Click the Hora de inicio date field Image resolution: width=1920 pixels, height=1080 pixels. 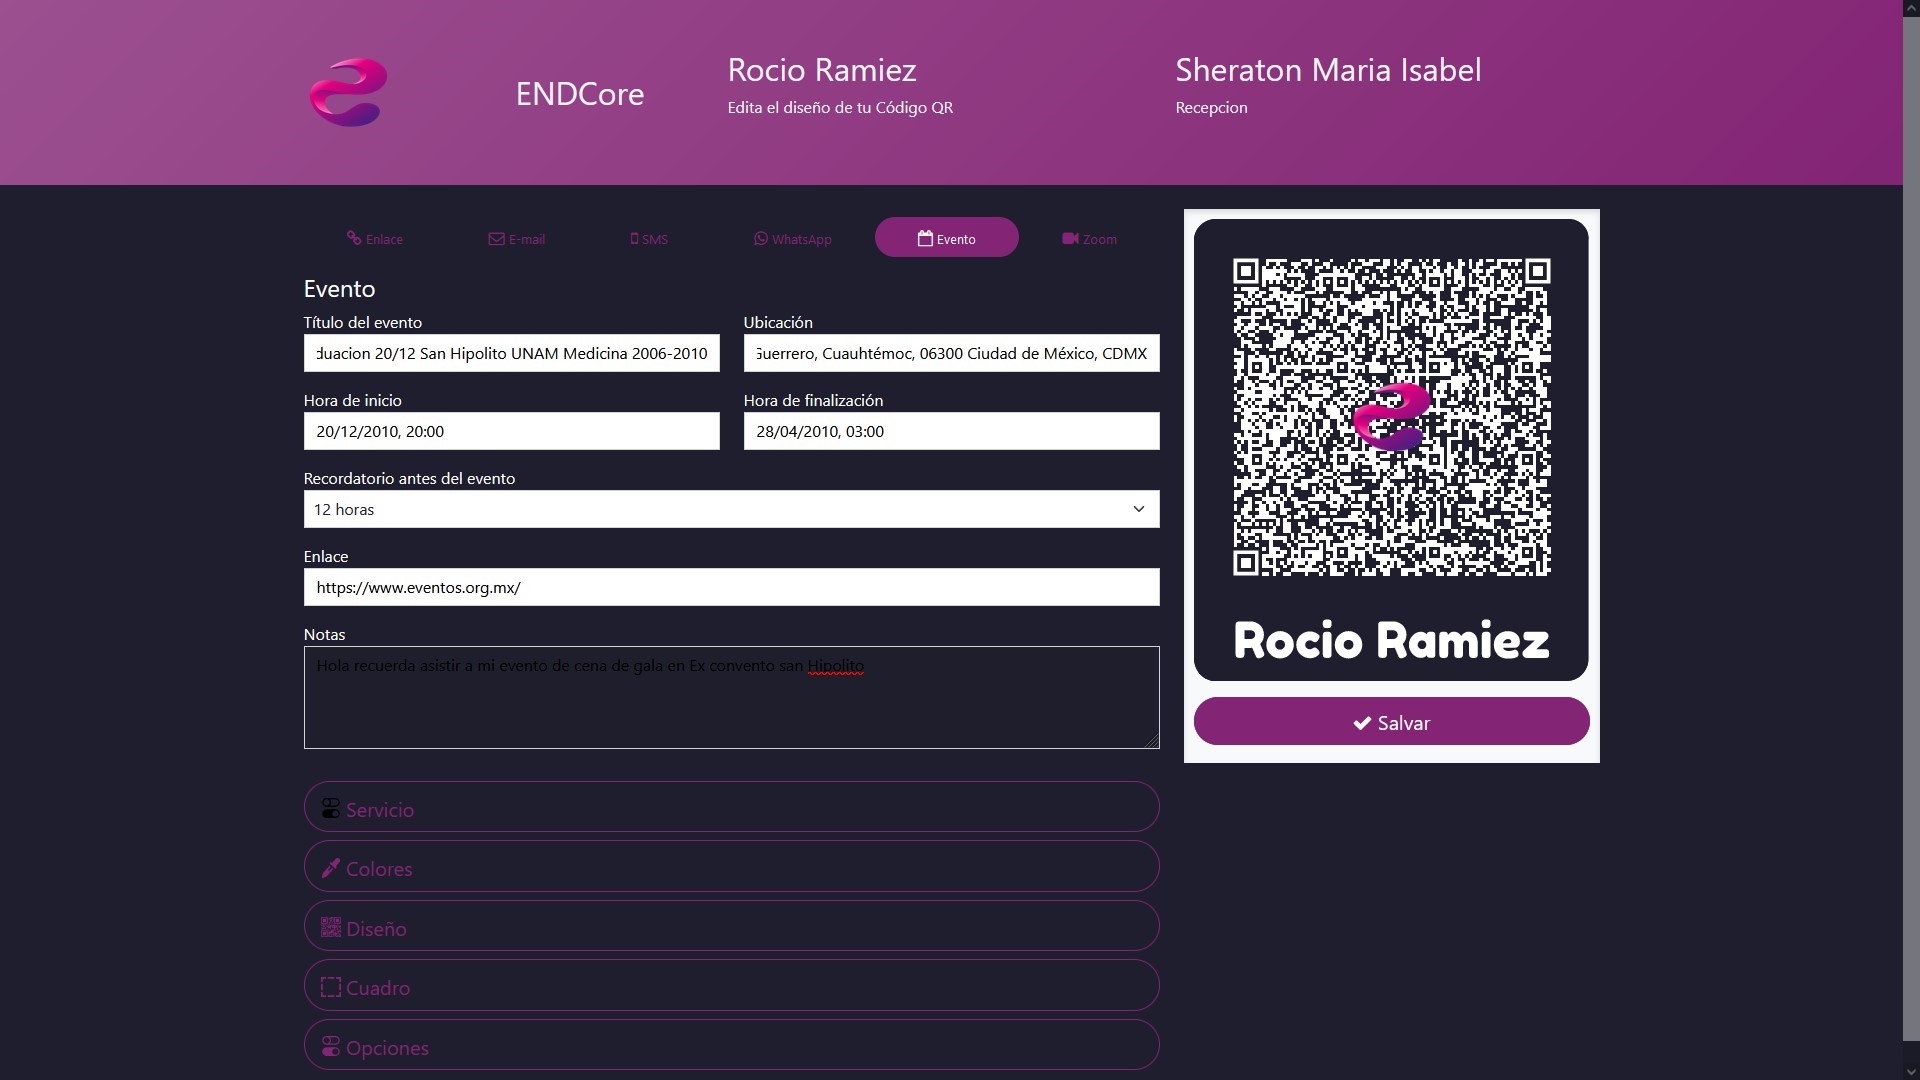(x=511, y=431)
